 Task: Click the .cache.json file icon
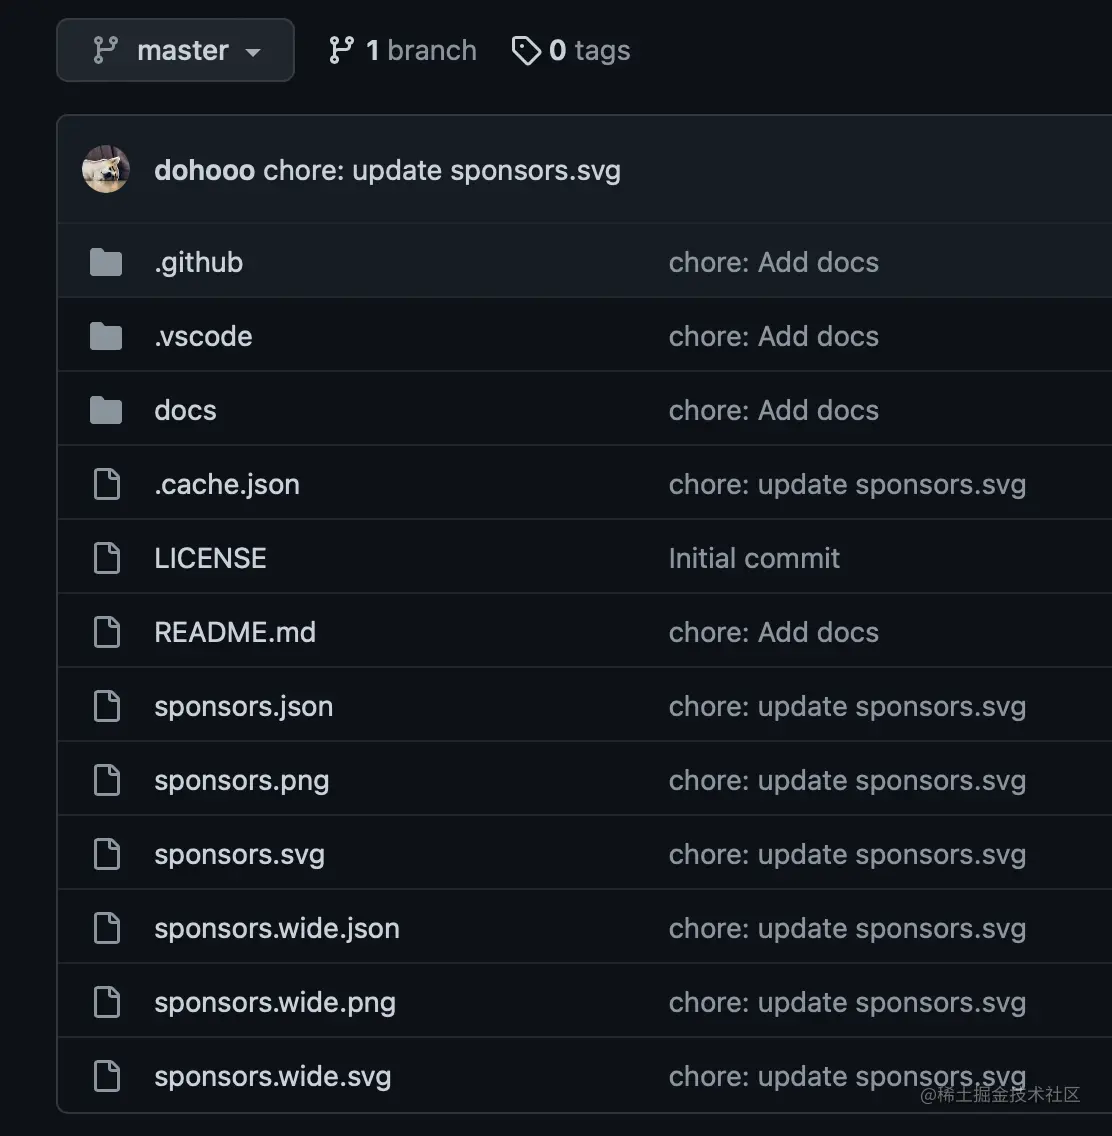pyautogui.click(x=106, y=485)
